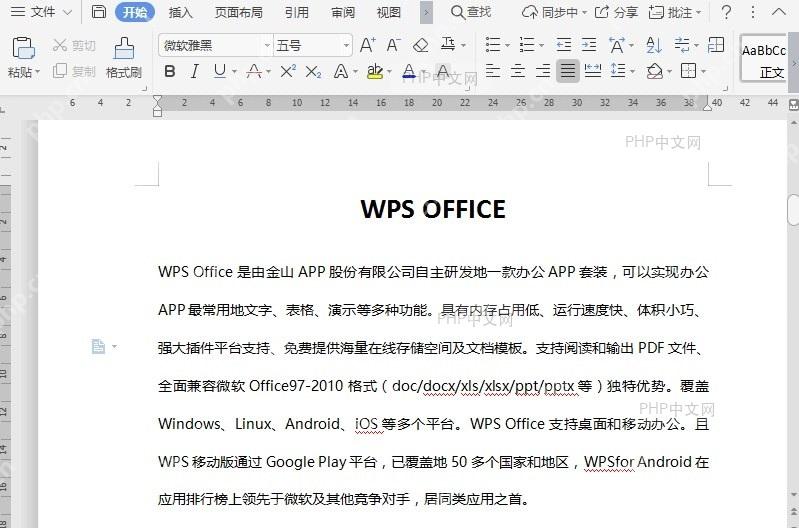Click the show paragraph marks icon
This screenshot has width=799, height=528.
pos(682,45)
